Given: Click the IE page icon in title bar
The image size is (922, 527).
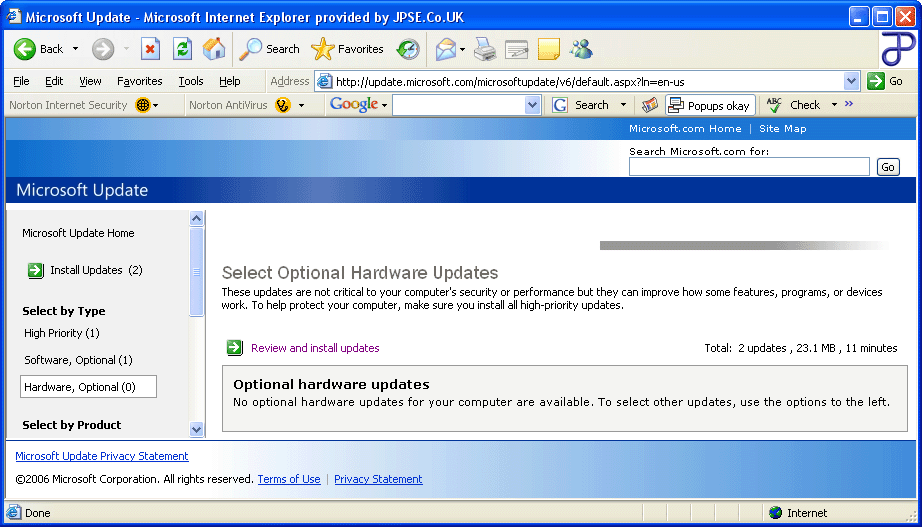Looking at the screenshot, I should click(14, 16).
